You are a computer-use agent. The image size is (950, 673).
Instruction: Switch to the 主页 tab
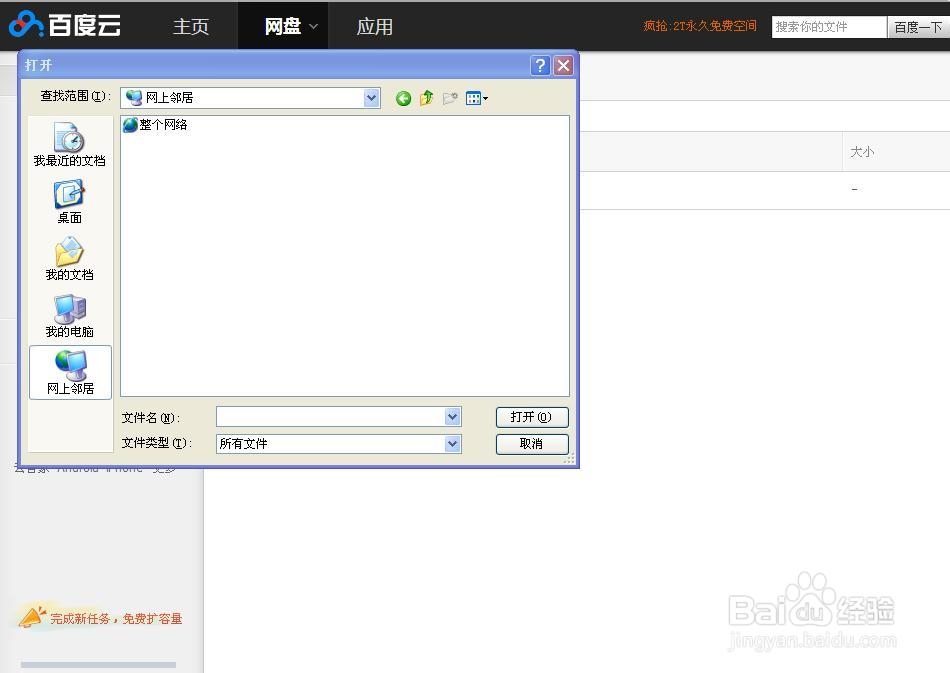tap(191, 27)
